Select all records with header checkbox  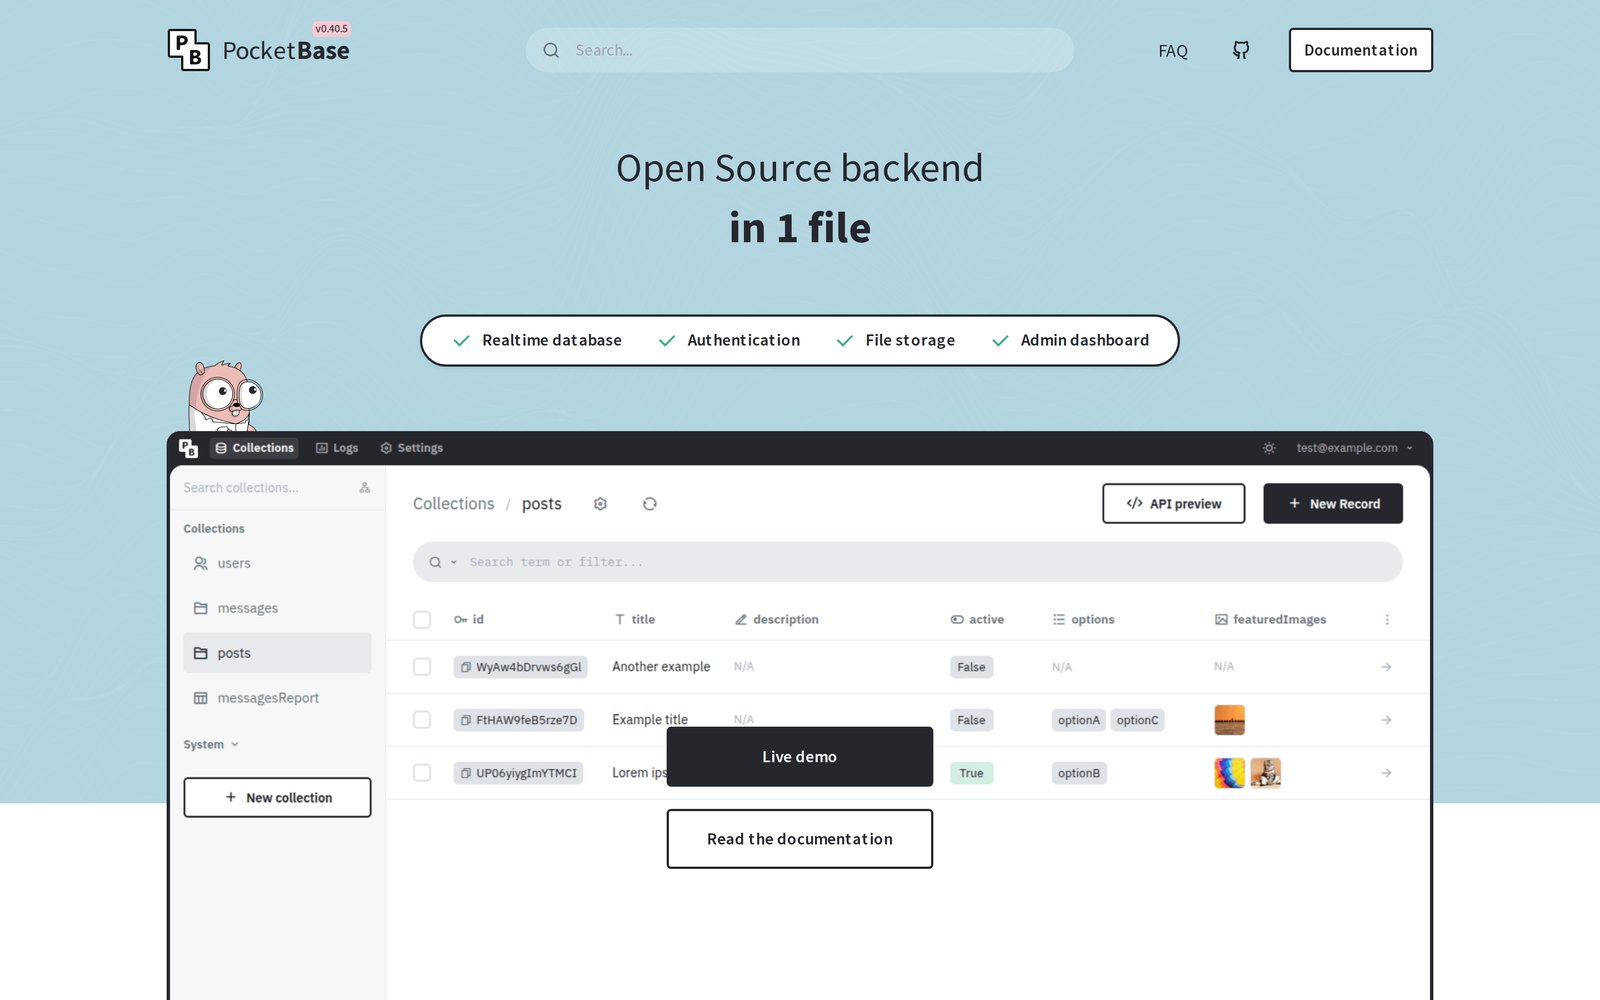tap(422, 620)
